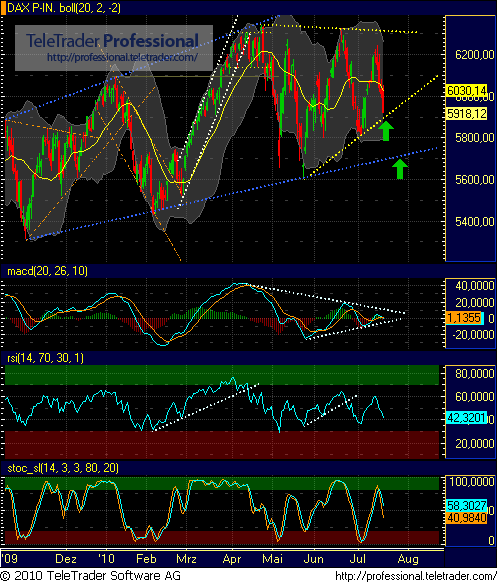The image size is (497, 585).
Task: Click the 'Dez' month label on time axis
Action: tap(66, 559)
